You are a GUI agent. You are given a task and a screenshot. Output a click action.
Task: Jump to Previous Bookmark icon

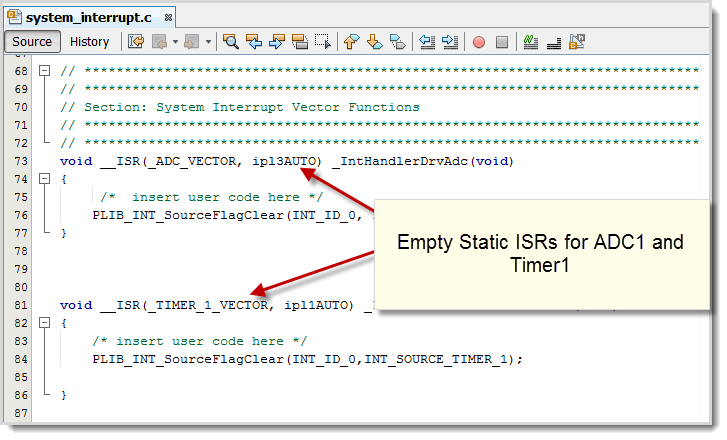coord(351,42)
